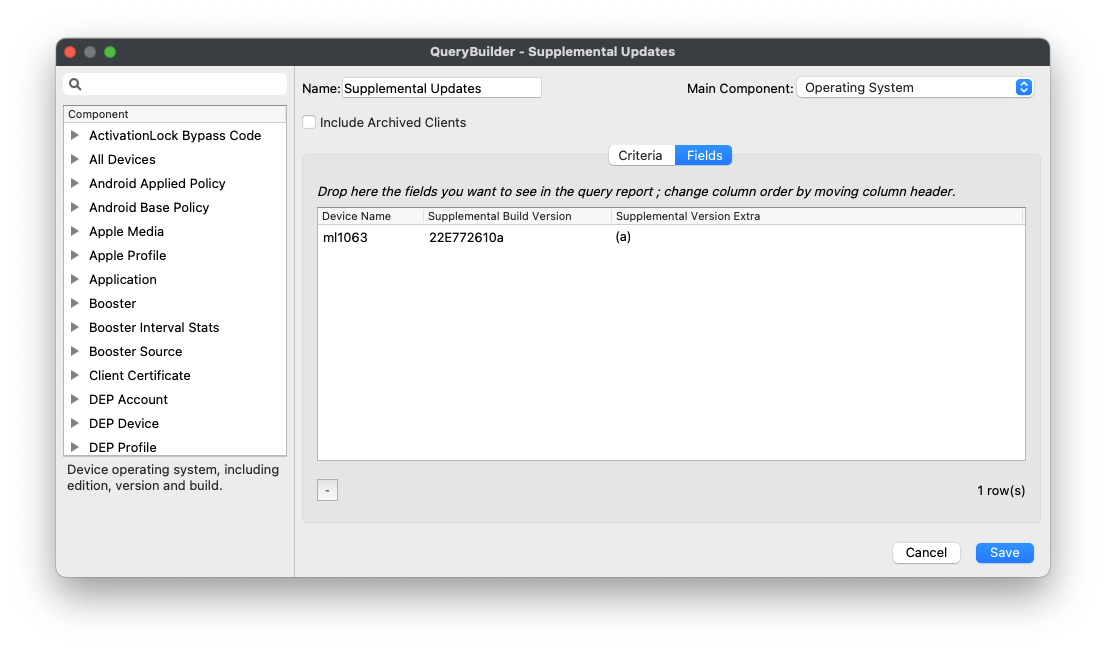This screenshot has width=1106, height=651.
Task: Select the Client Certificate label
Action: (x=140, y=375)
